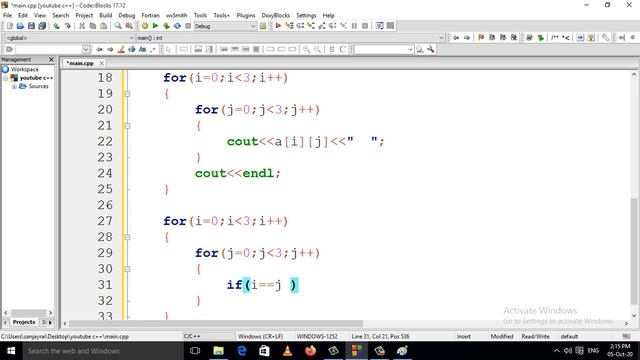Open the Settings menu
The height and width of the screenshot is (360, 640).
(306, 15)
